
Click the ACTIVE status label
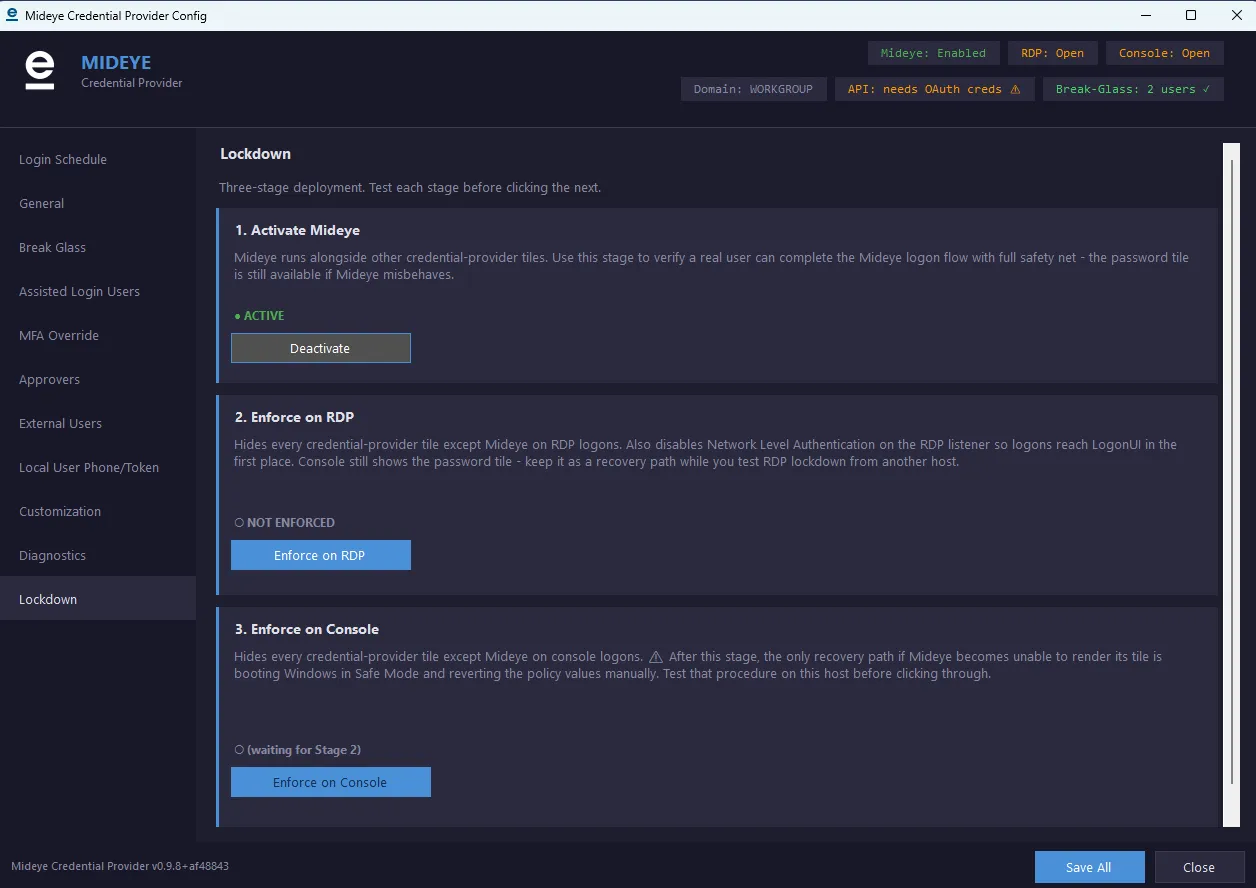(260, 315)
